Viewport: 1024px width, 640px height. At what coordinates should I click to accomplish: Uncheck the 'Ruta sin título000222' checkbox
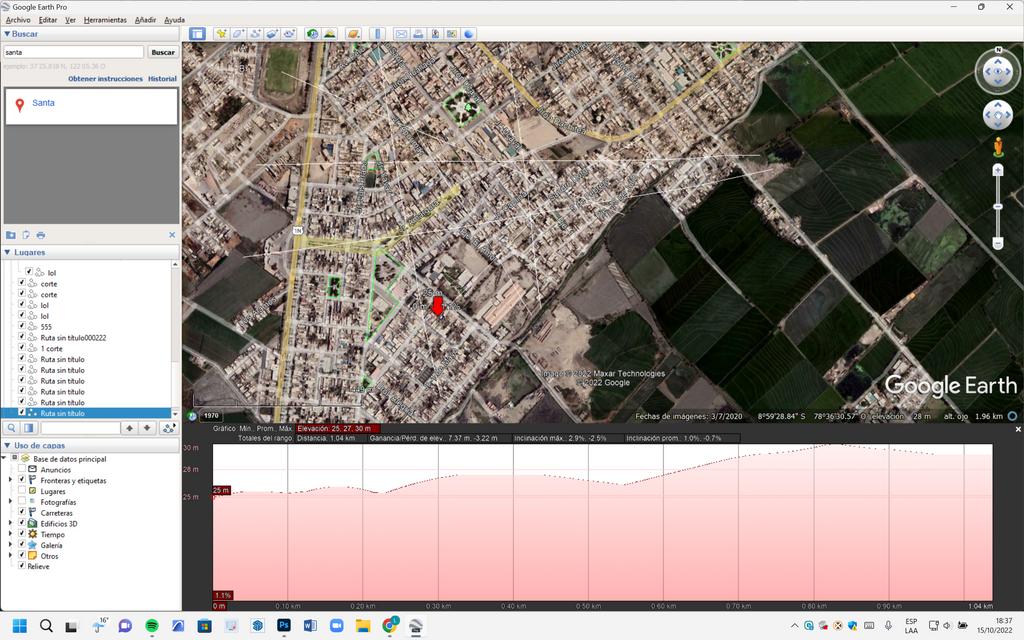pyautogui.click(x=22, y=336)
